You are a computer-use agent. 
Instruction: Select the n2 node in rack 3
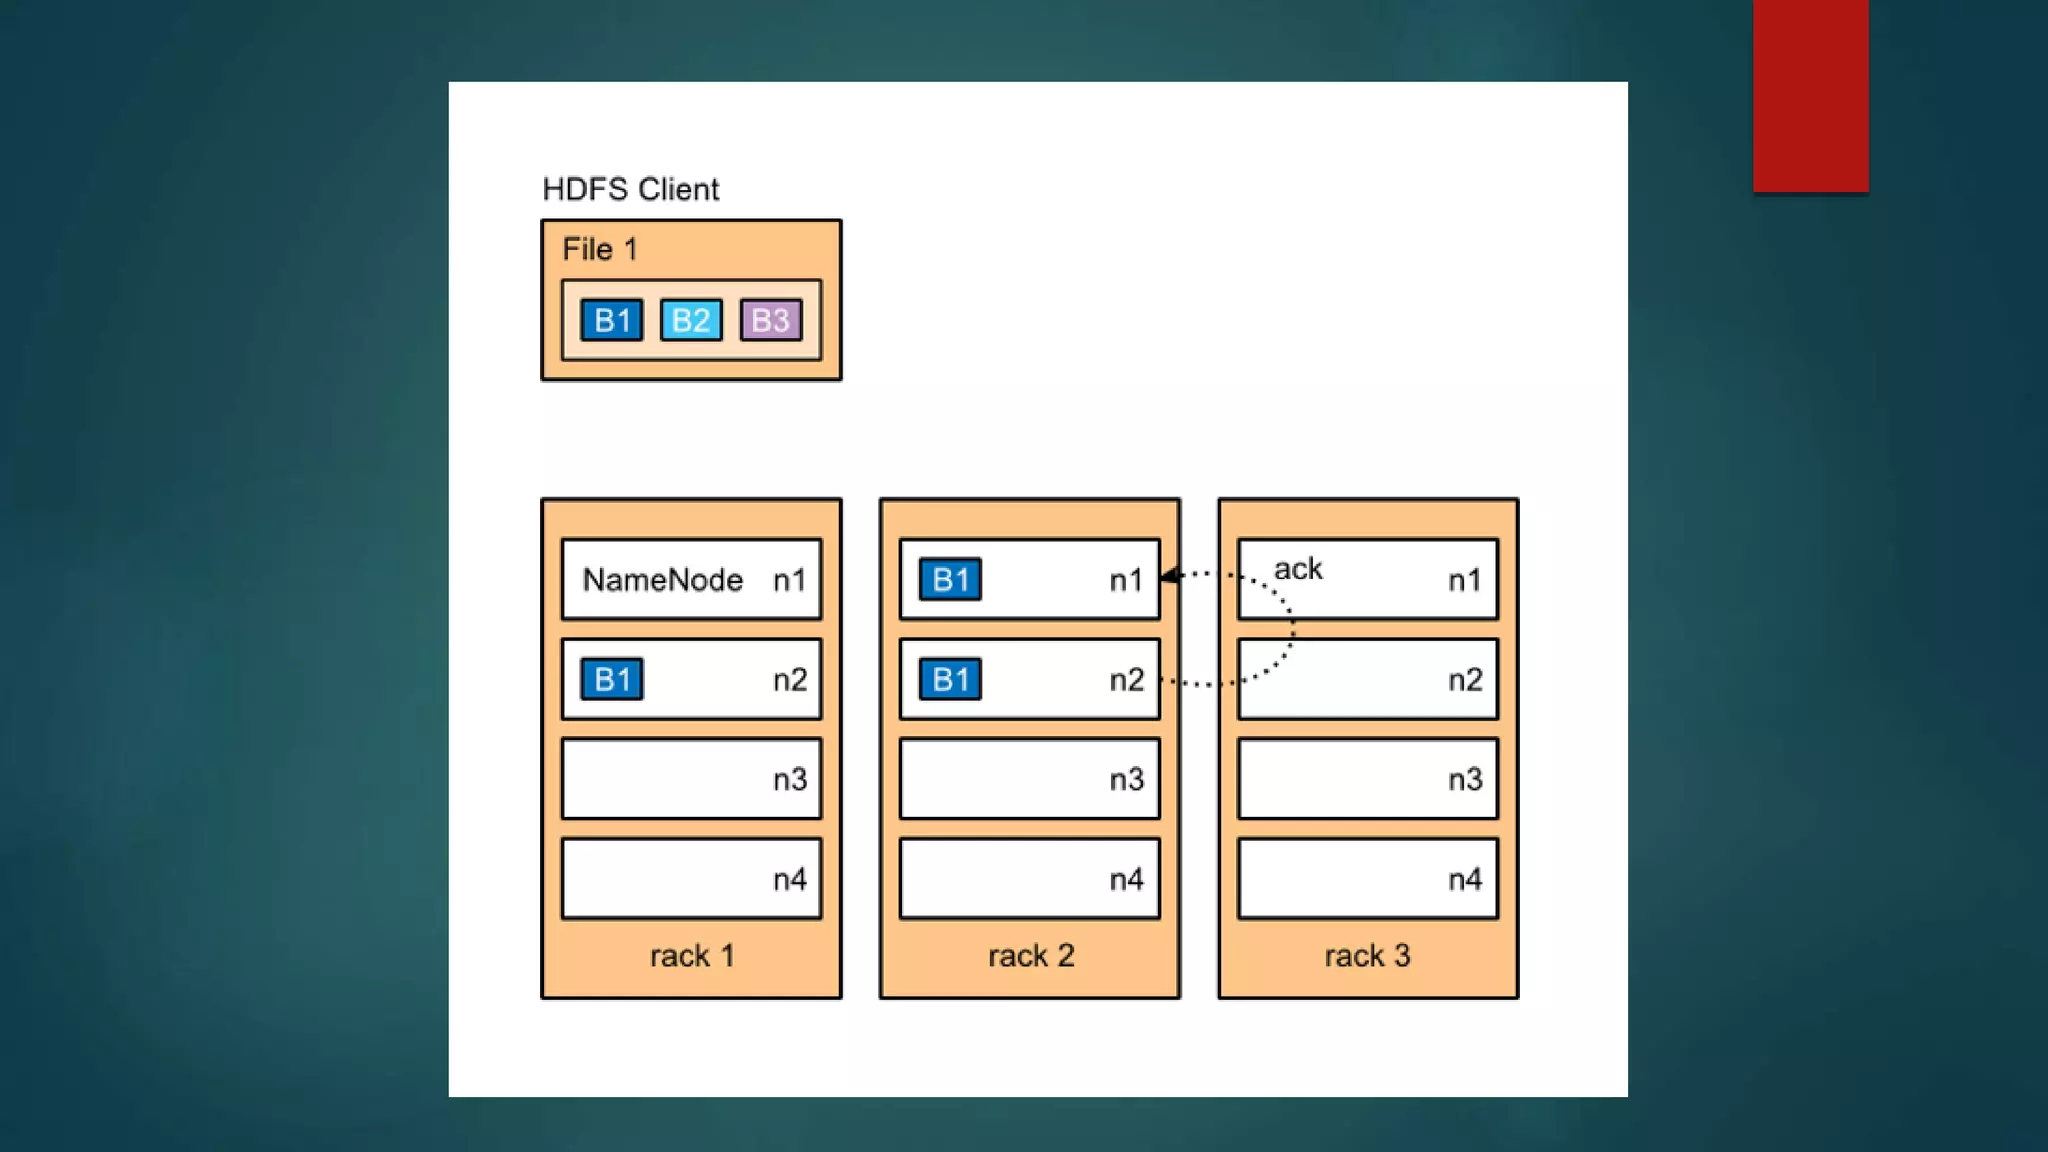pos(1367,679)
